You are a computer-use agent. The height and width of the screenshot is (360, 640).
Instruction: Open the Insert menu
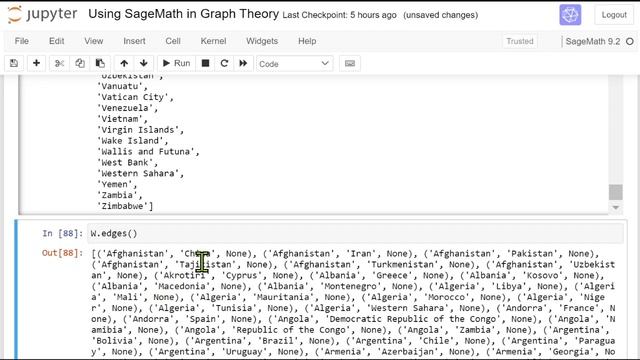134,41
